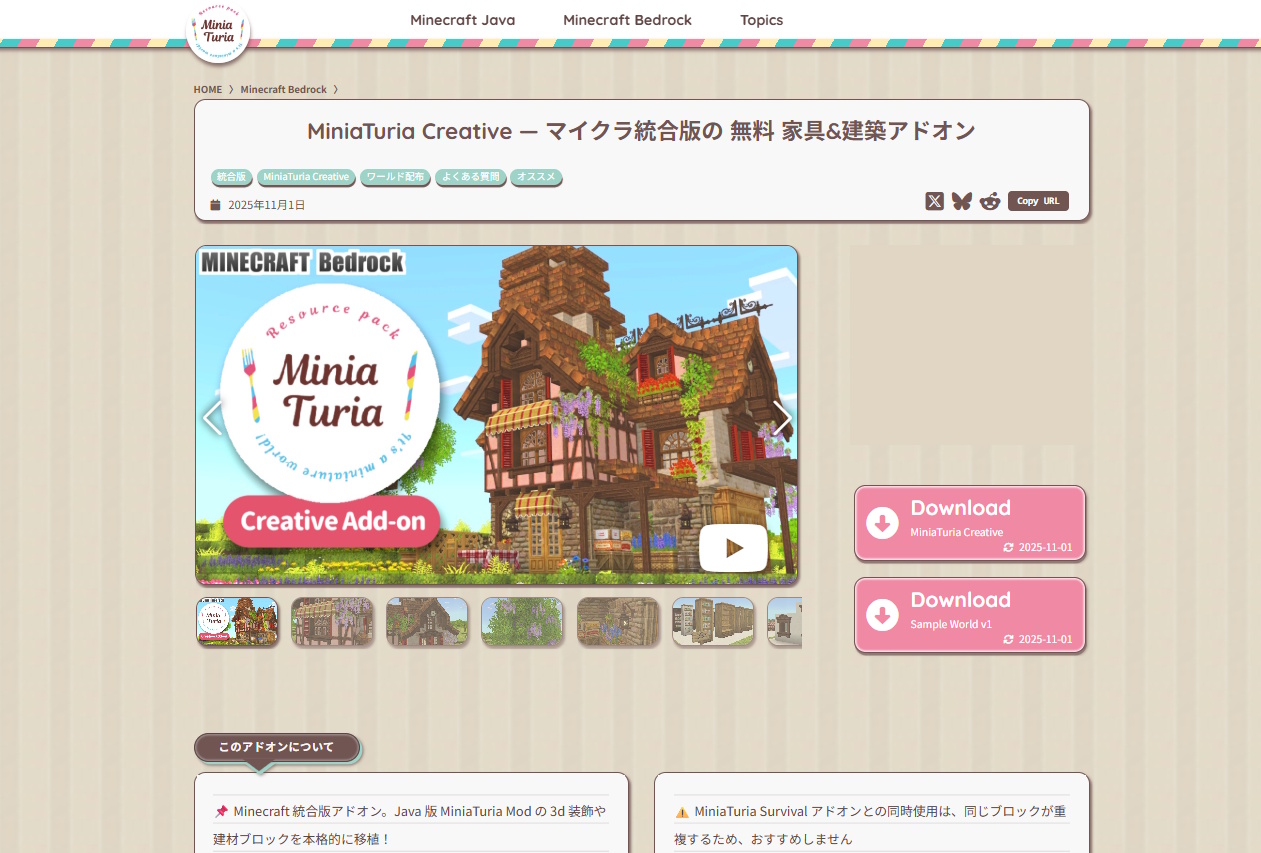Click the download arrow icon for MiniaTuria Creative
This screenshot has height=853, width=1261.
(882, 523)
